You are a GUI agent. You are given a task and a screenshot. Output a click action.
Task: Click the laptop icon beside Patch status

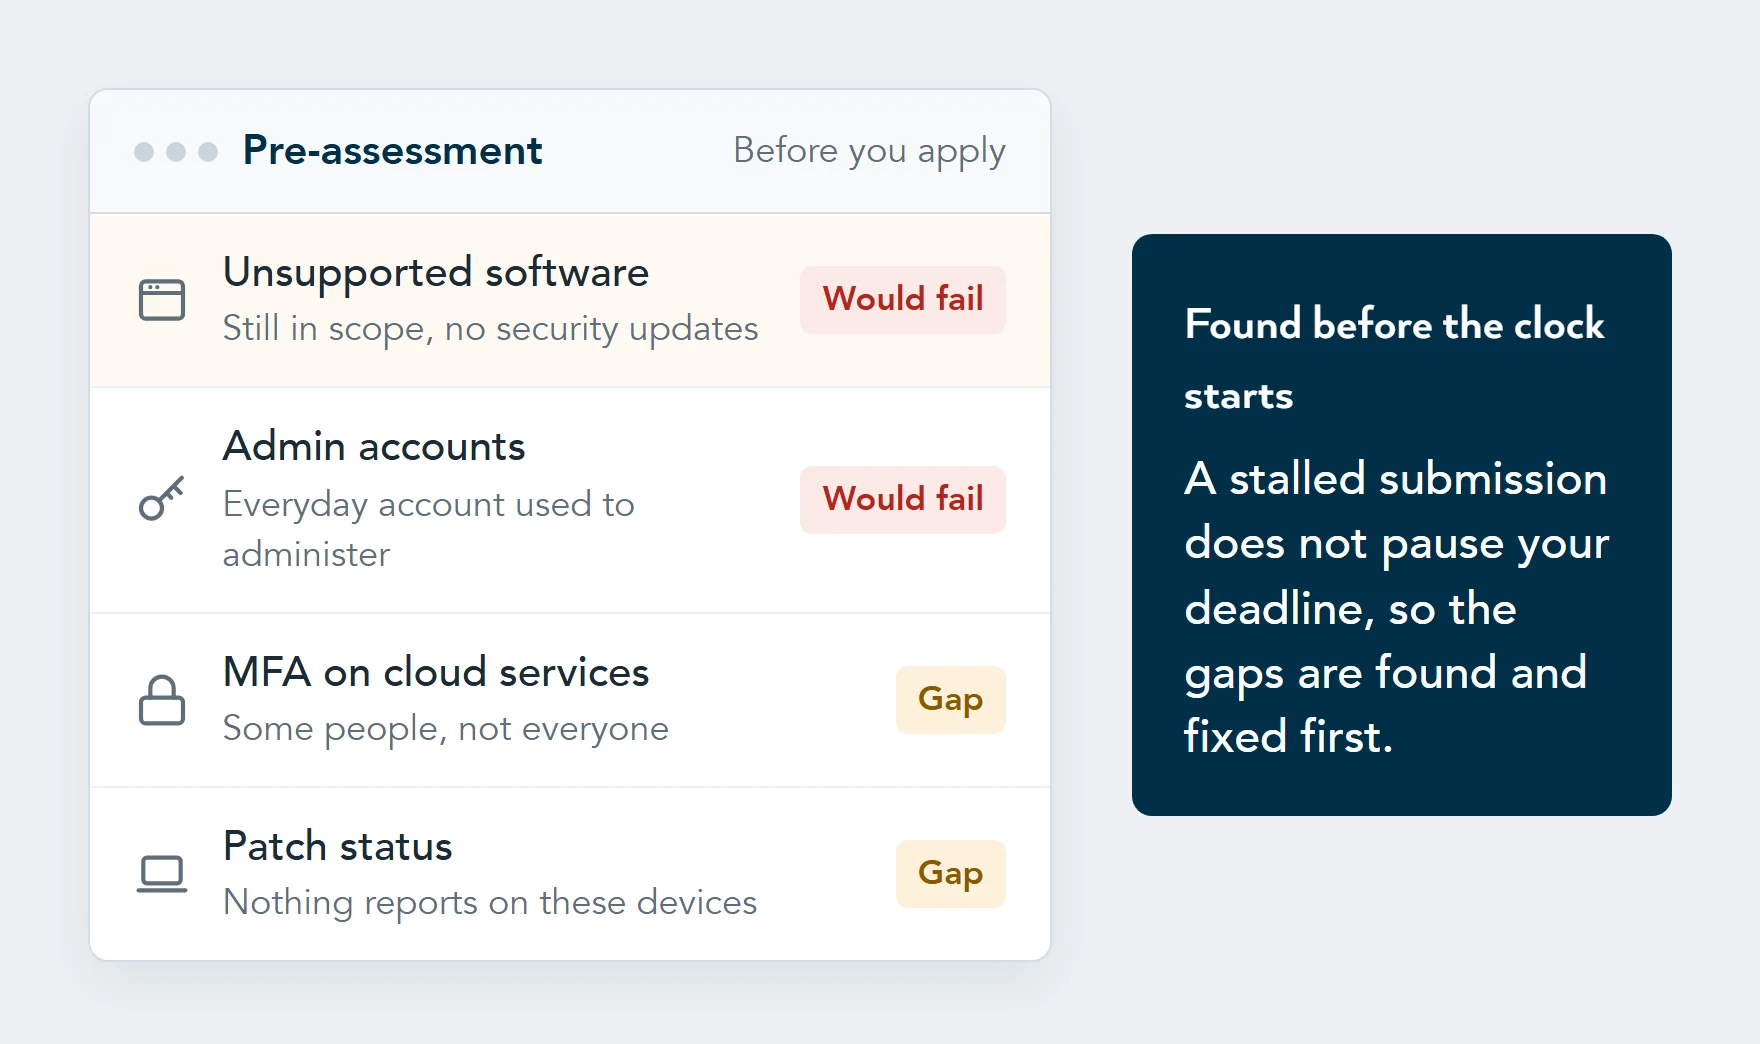click(162, 874)
